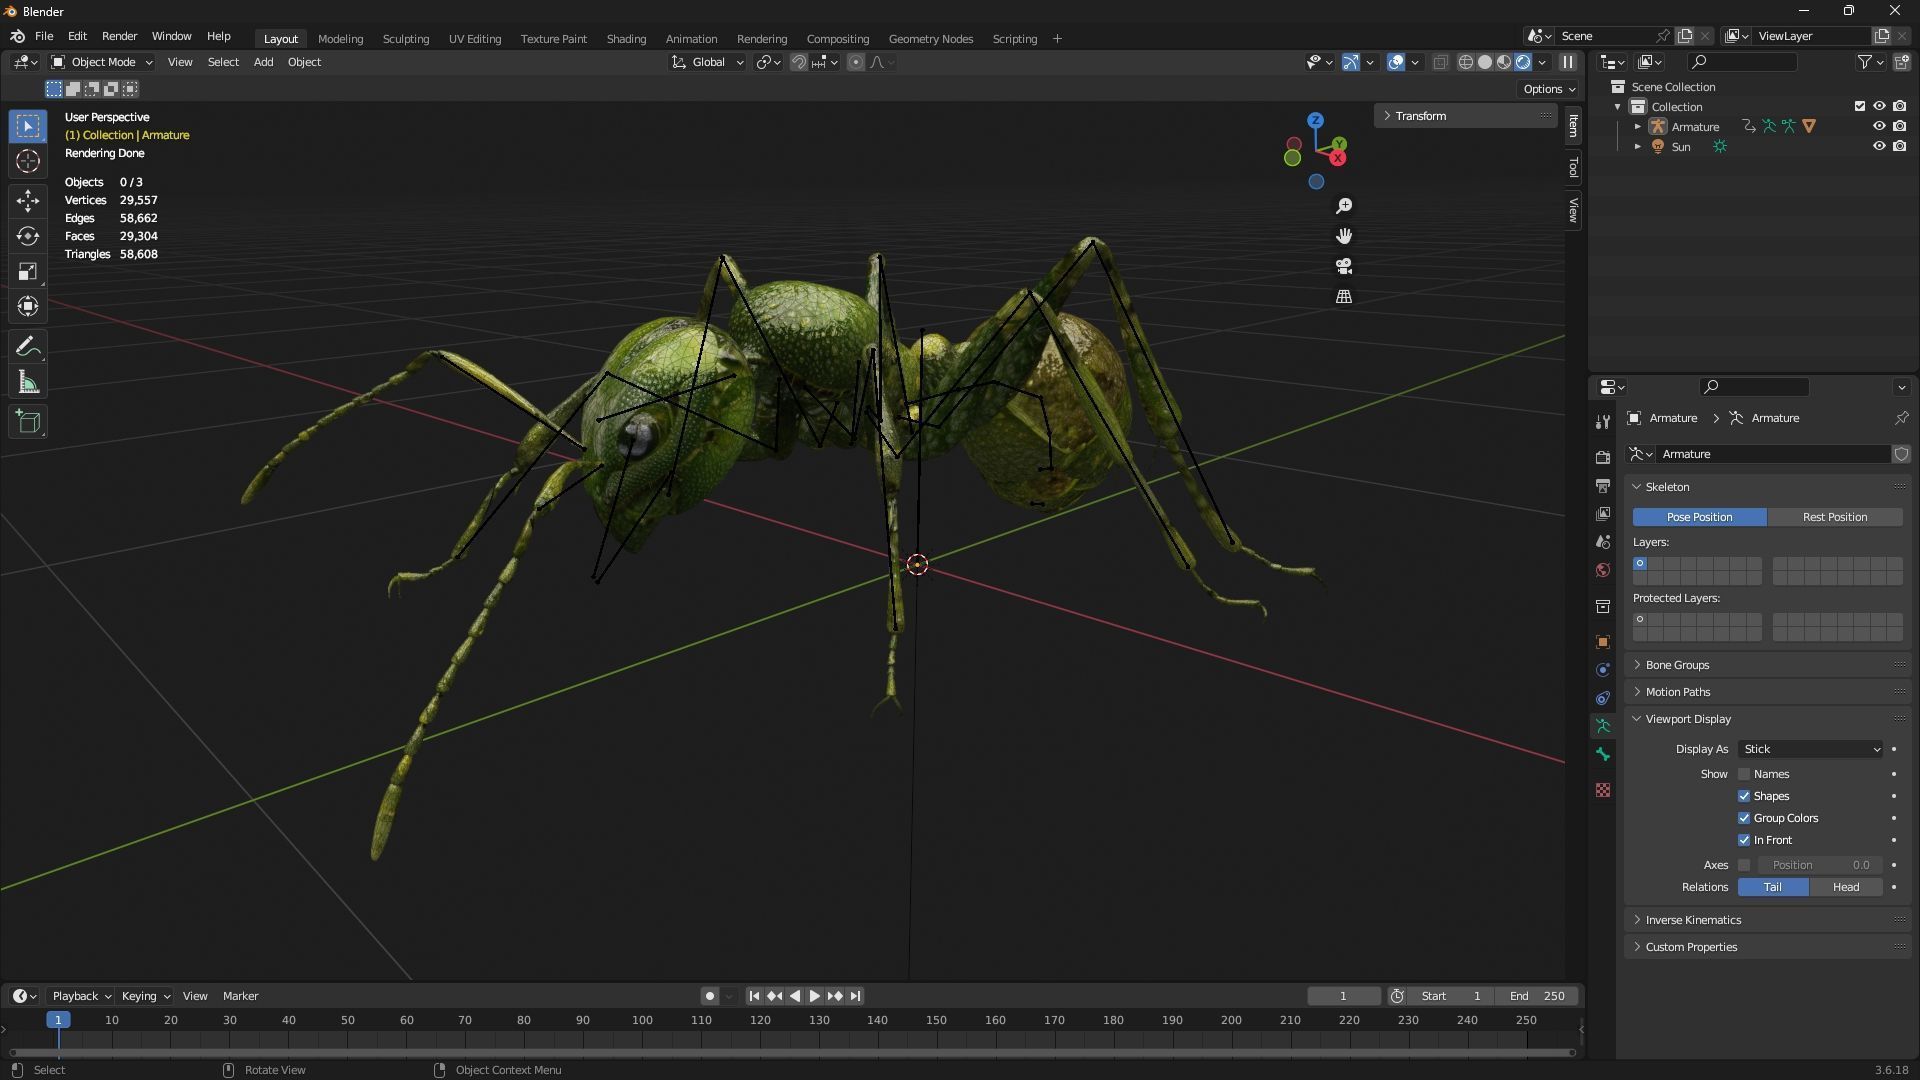Open the Object properties tab icon
This screenshot has height=1080, width=1920.
click(x=1603, y=642)
